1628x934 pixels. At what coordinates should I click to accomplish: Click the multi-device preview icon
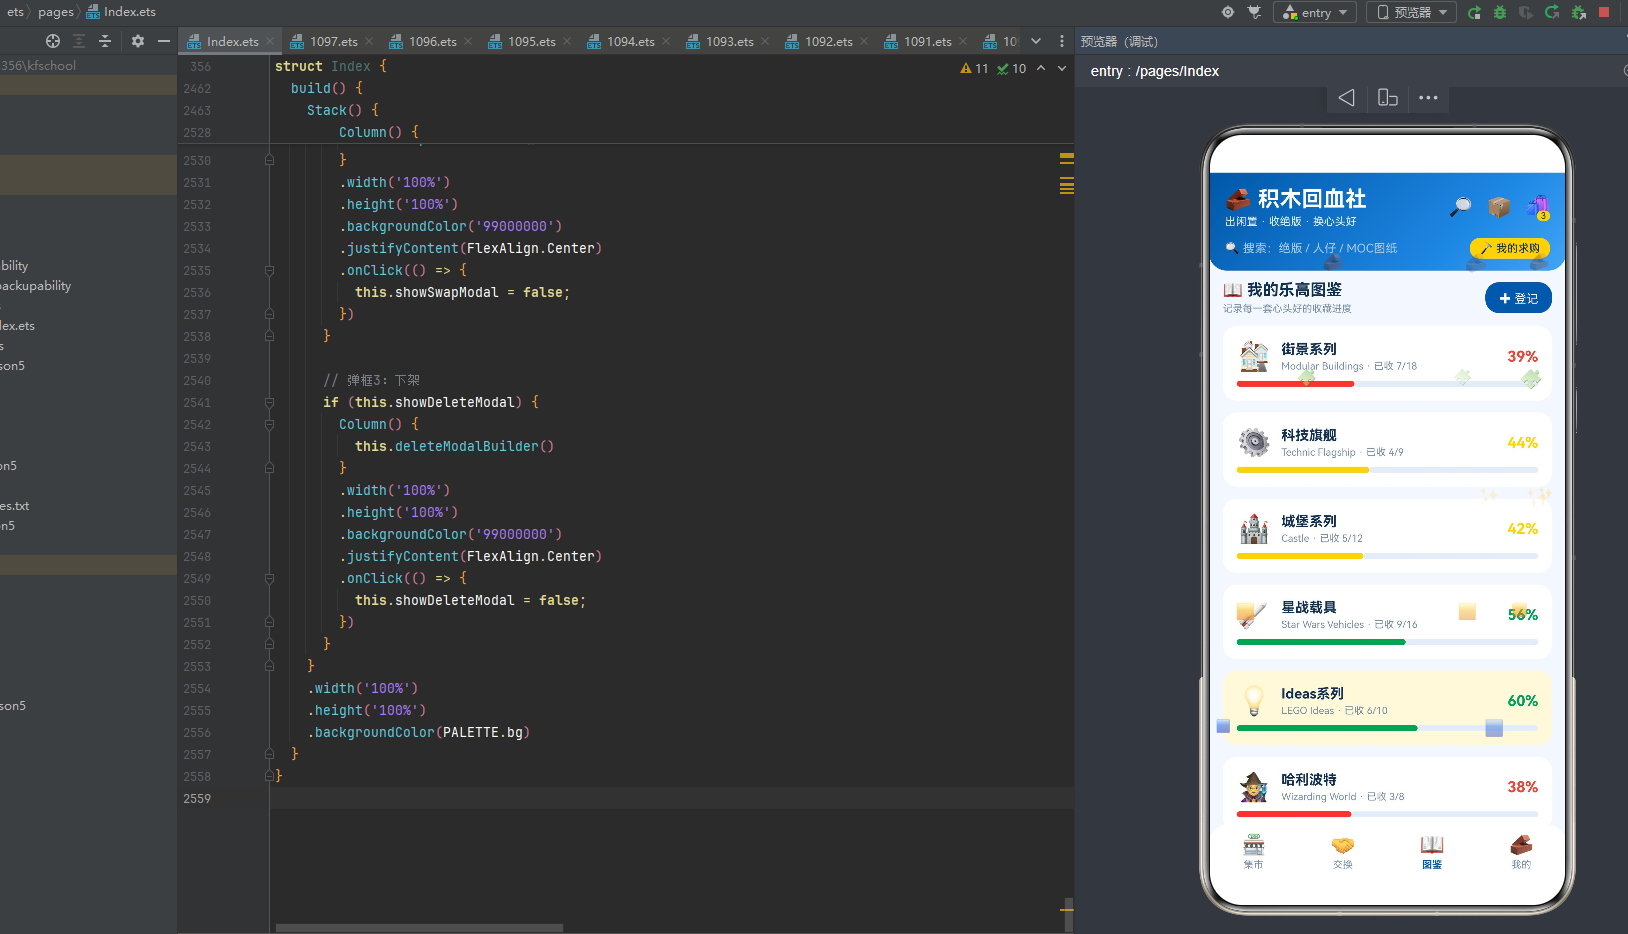1387,97
